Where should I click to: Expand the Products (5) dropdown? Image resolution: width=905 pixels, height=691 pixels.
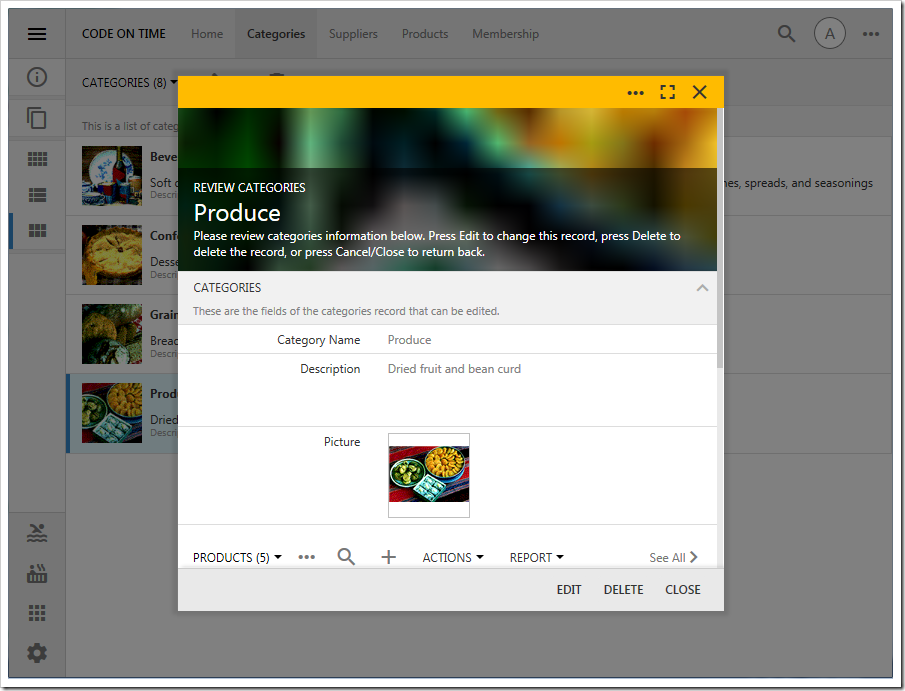(237, 558)
